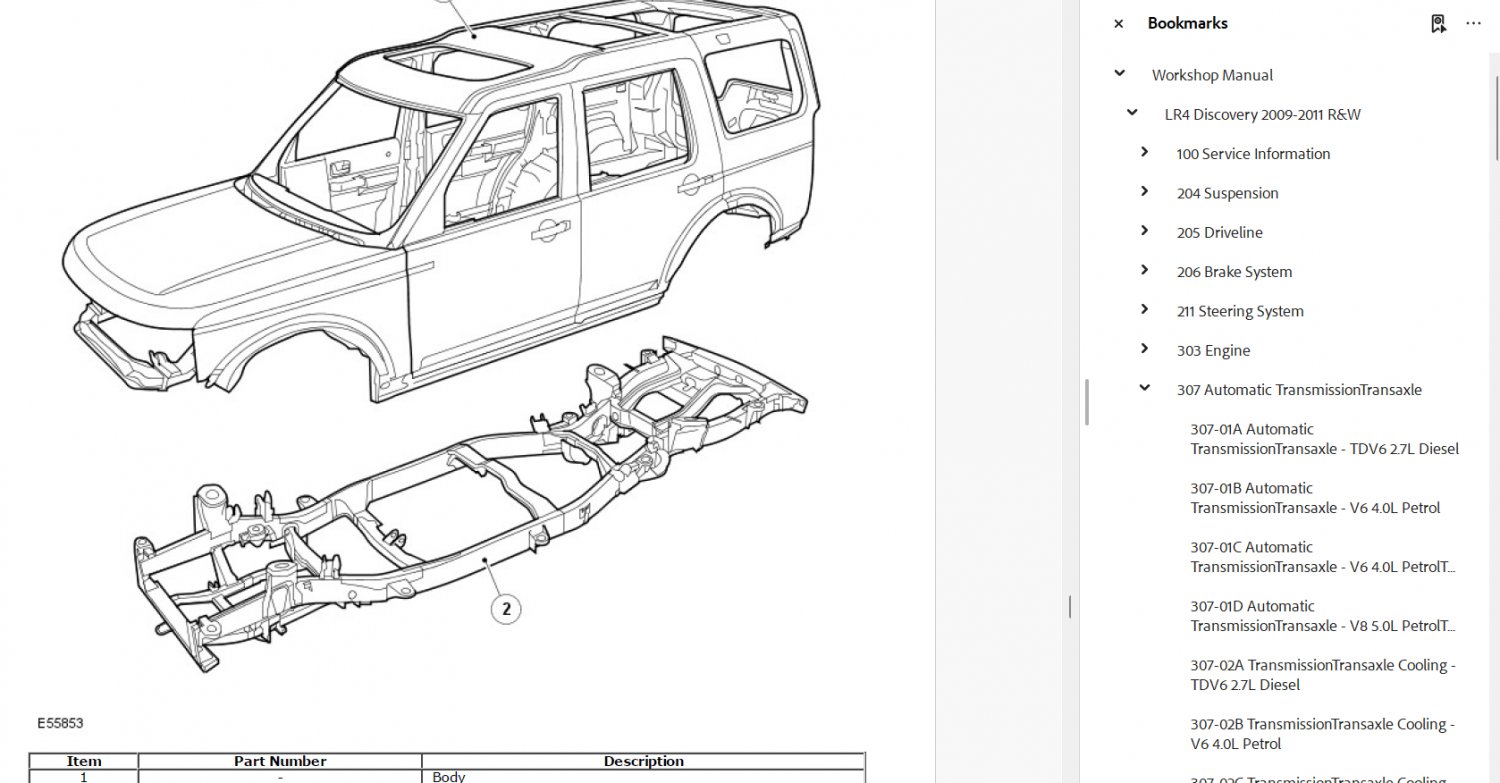Open the bookmark search icon
The width and height of the screenshot is (1500, 783).
coord(1438,23)
